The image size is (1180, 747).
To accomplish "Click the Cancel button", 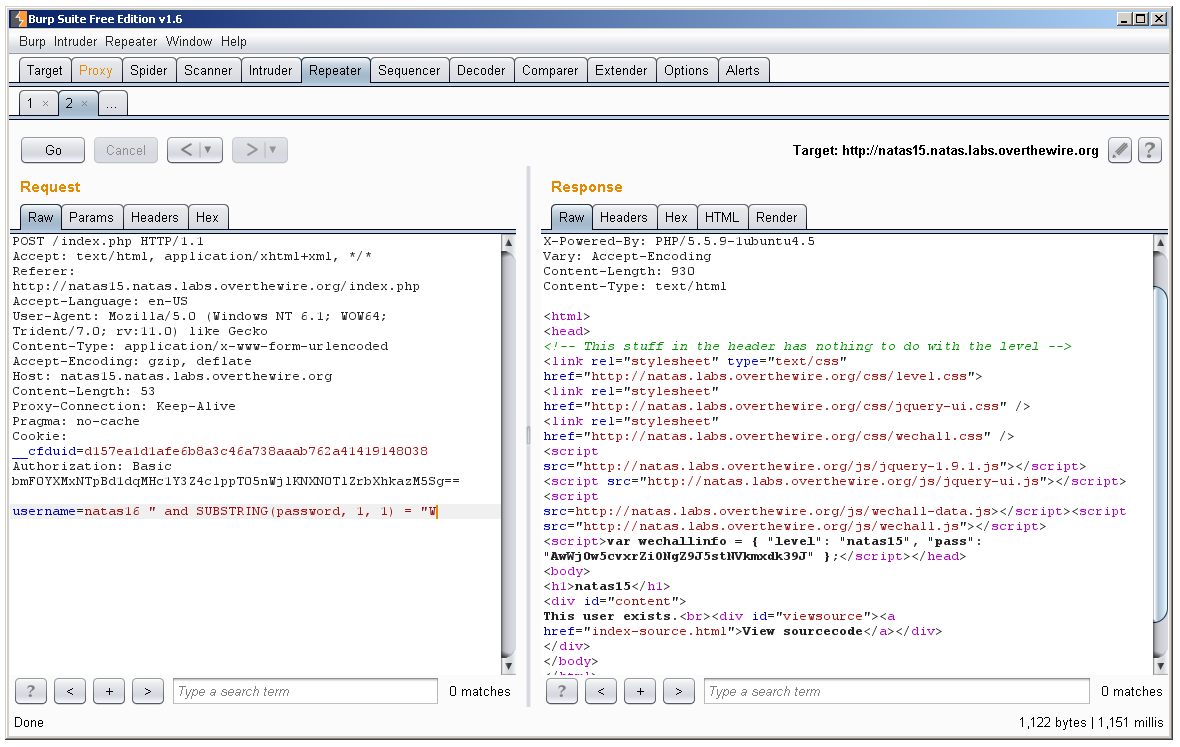I will click(126, 150).
